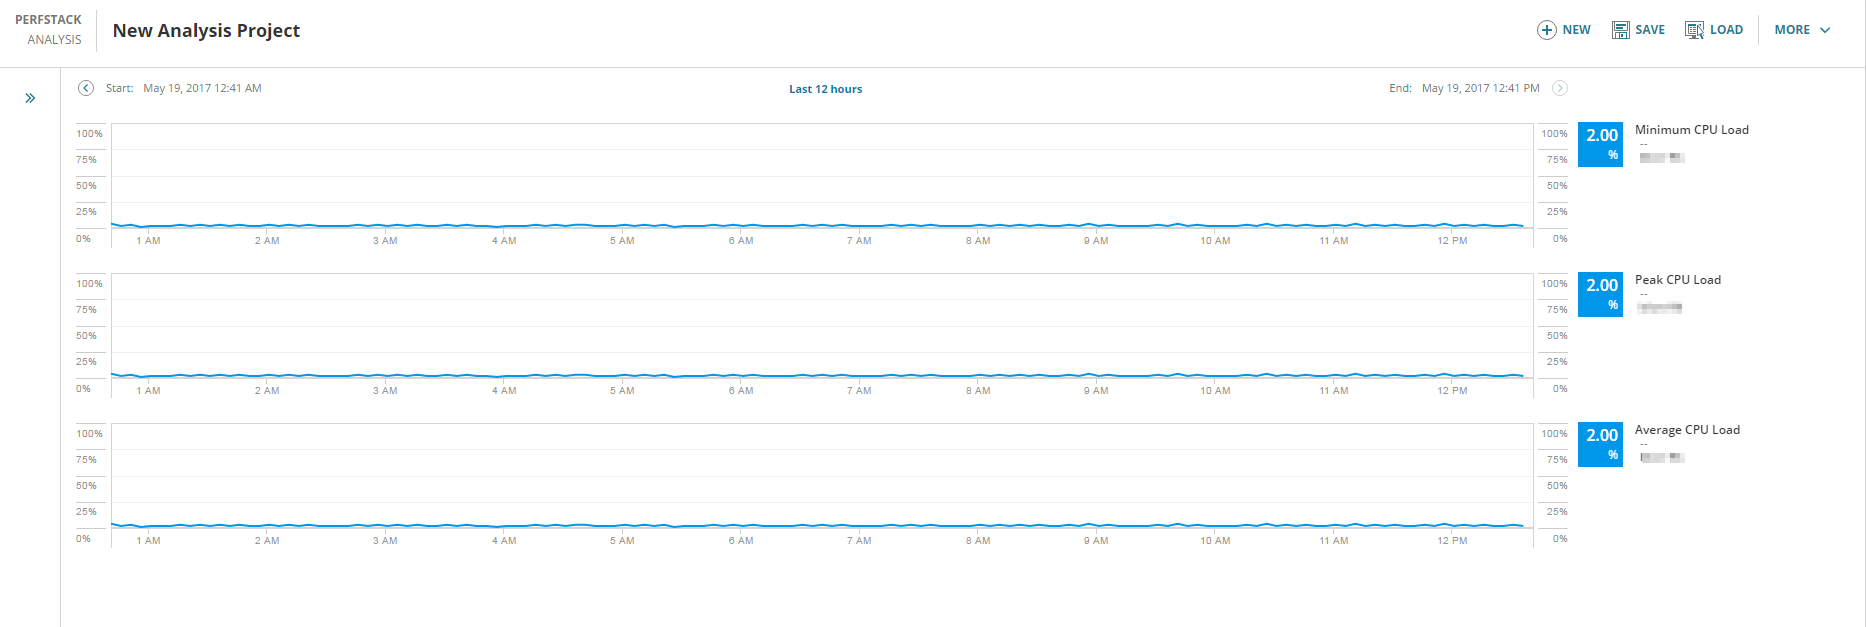Click the NEW plus circle icon
The height and width of the screenshot is (627, 1866).
1546,30
